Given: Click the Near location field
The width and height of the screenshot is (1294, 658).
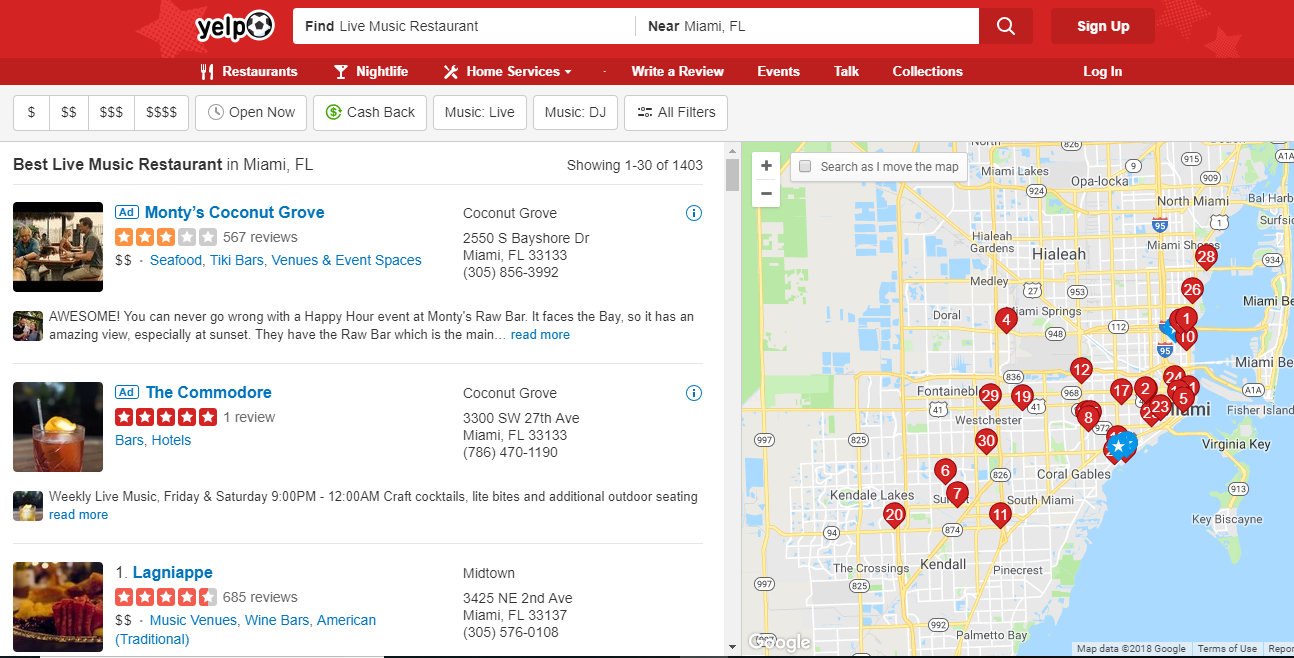Looking at the screenshot, I should [x=807, y=26].
